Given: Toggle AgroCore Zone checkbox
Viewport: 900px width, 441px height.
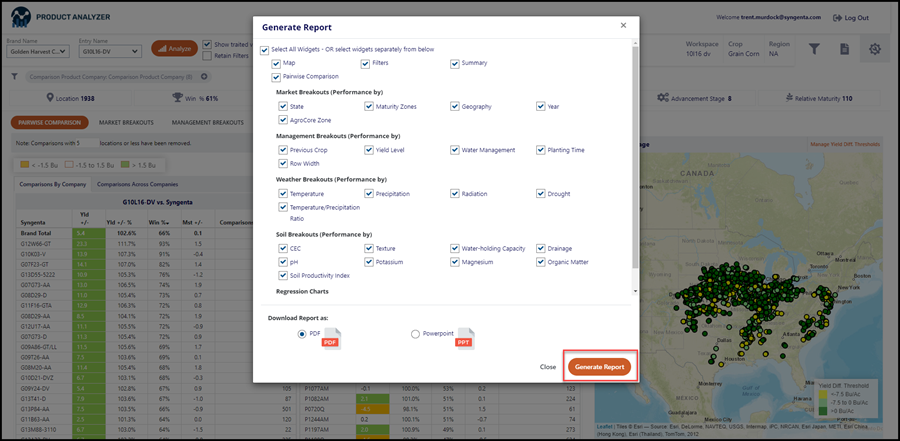Looking at the screenshot, I should click(x=283, y=121).
